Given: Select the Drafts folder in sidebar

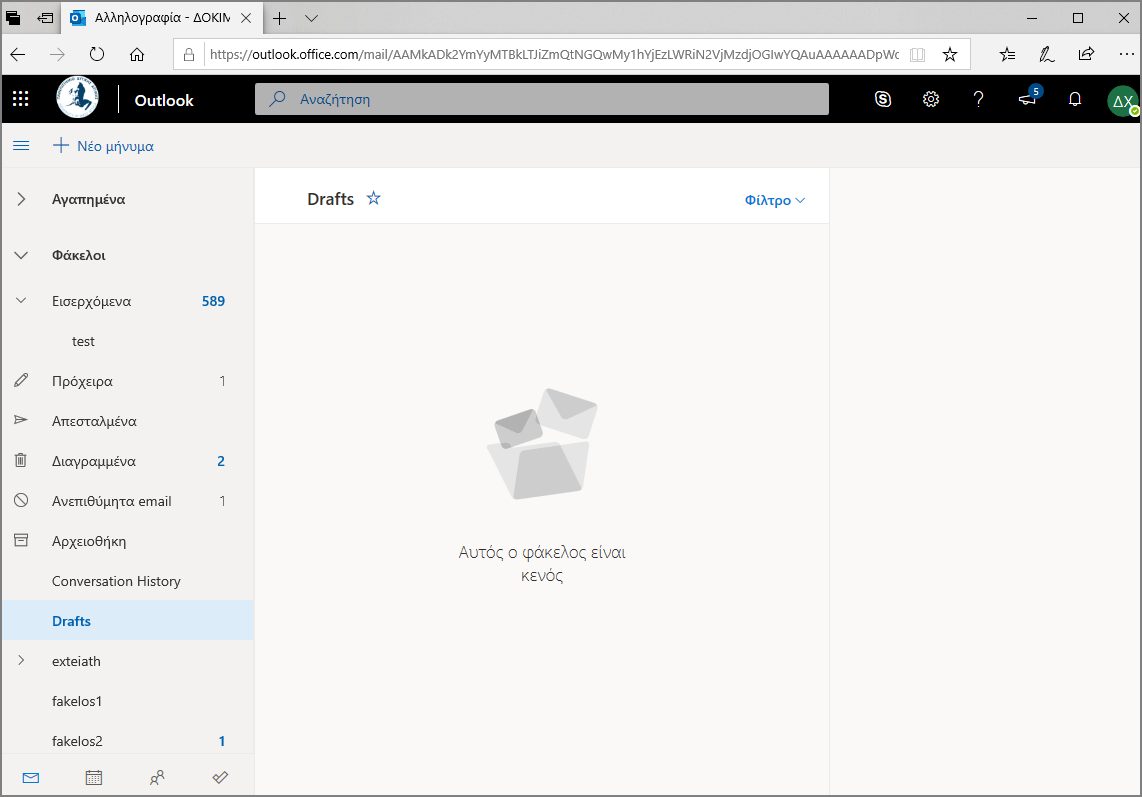Looking at the screenshot, I should (127, 621).
